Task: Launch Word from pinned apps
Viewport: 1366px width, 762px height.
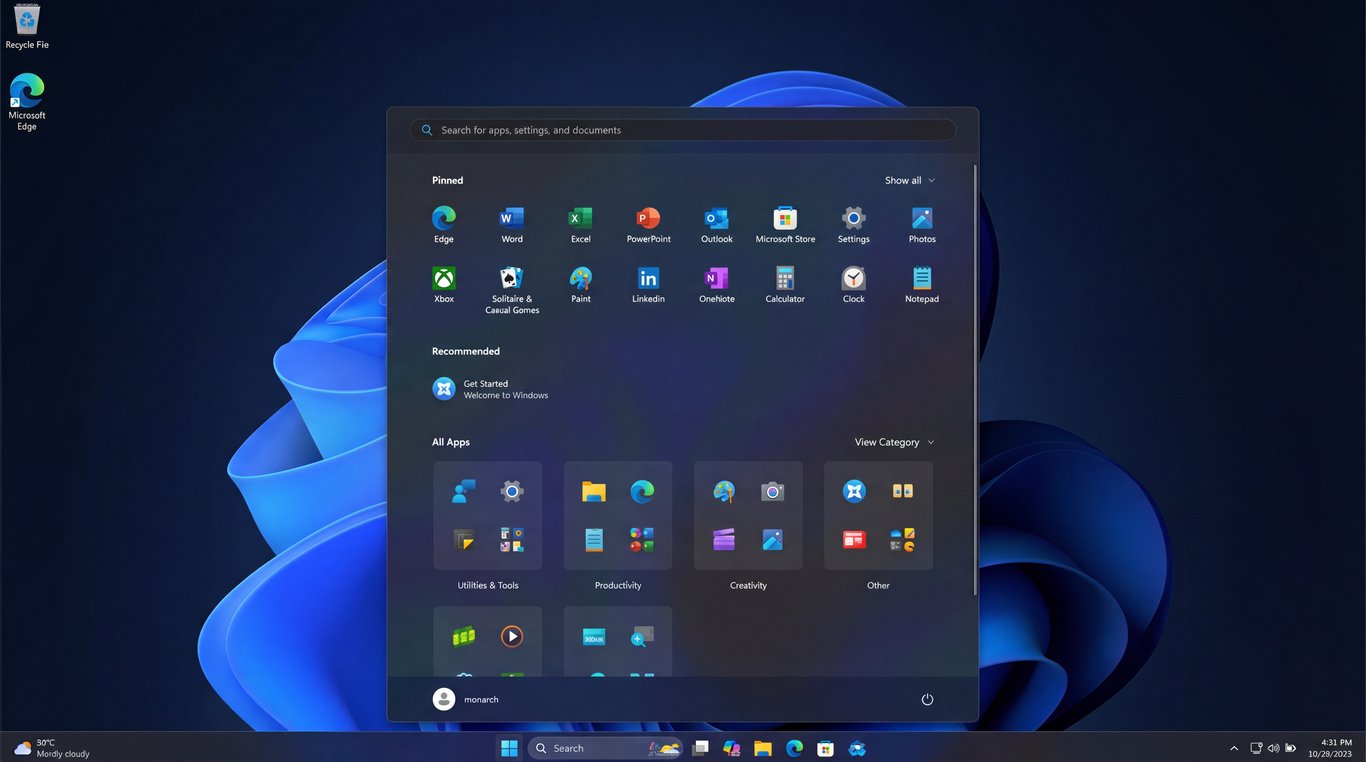Action: [511, 222]
